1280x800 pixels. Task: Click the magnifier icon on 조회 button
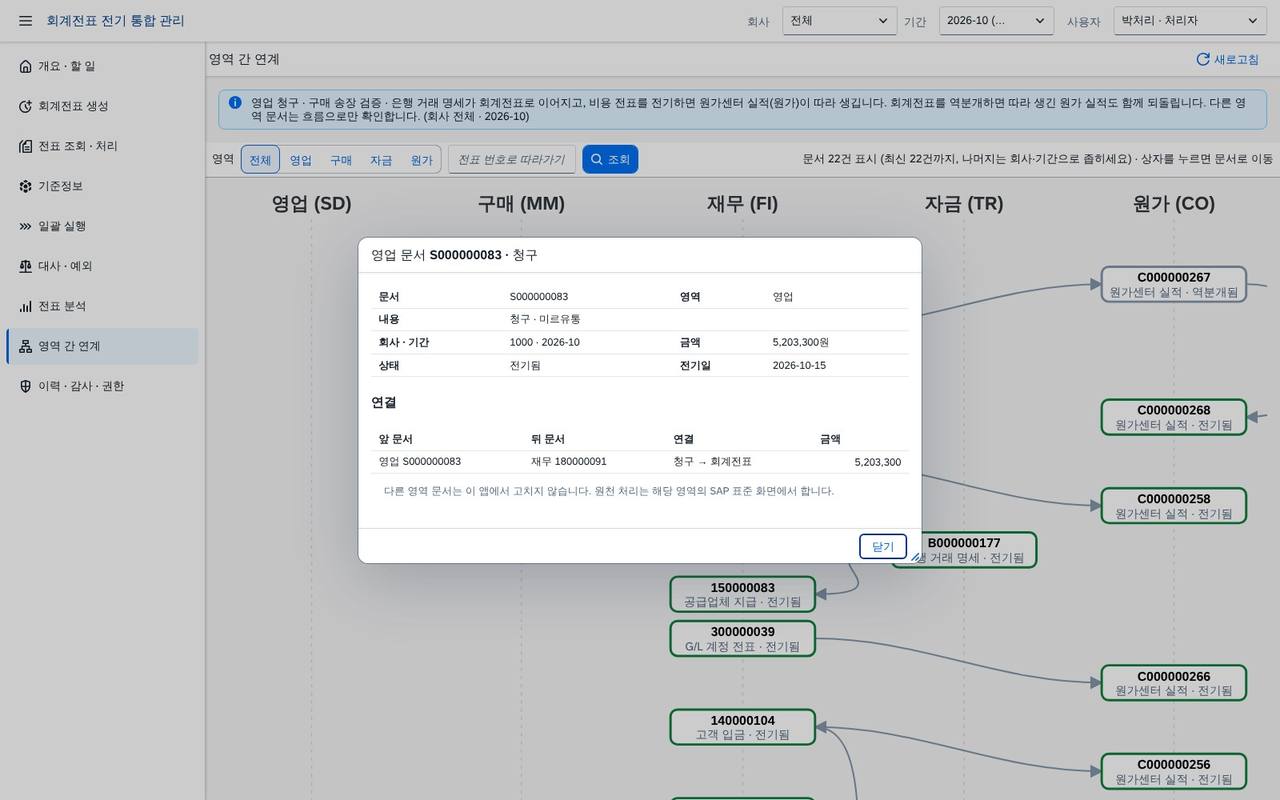pyautogui.click(x=597, y=159)
